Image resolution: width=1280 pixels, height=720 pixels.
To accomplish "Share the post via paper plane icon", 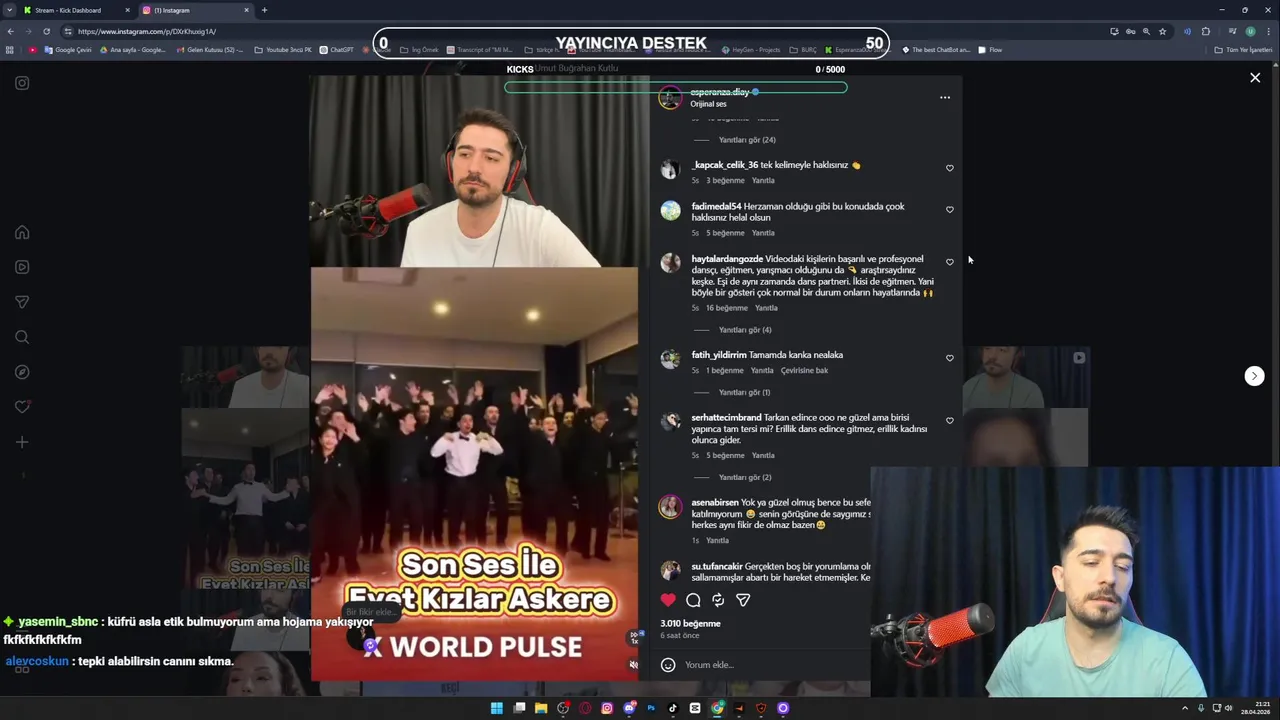I will click(x=743, y=600).
